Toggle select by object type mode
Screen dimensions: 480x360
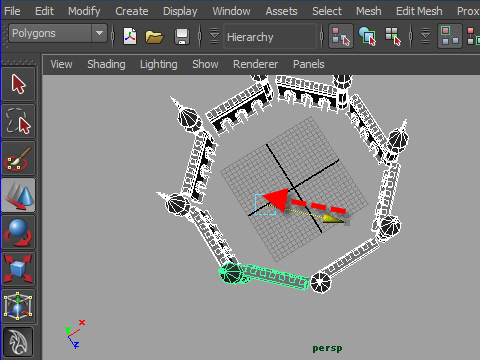(367, 36)
